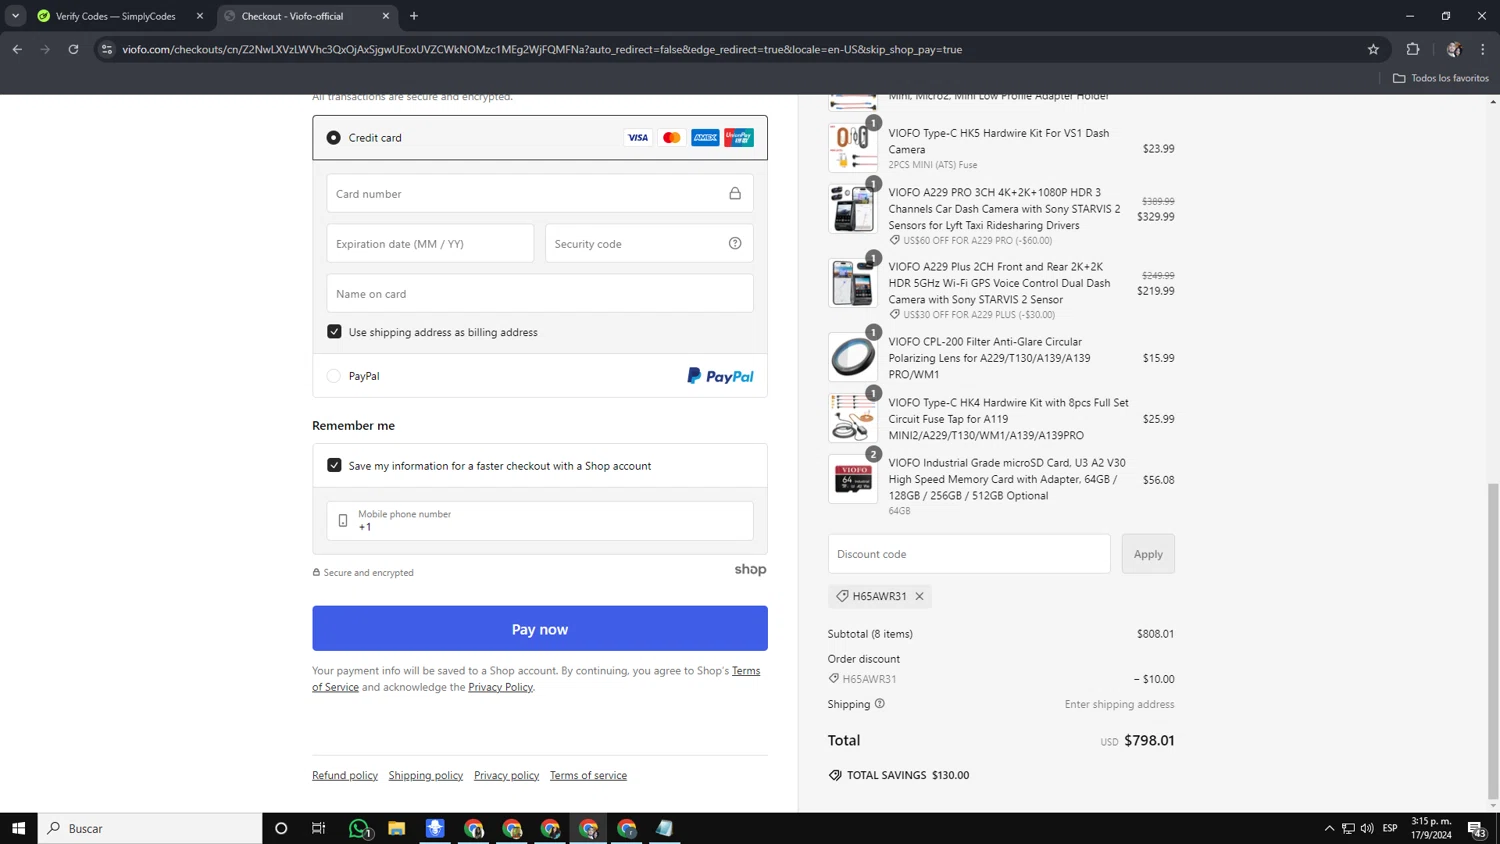Bookmark this page with the star icon

pos(1373,49)
